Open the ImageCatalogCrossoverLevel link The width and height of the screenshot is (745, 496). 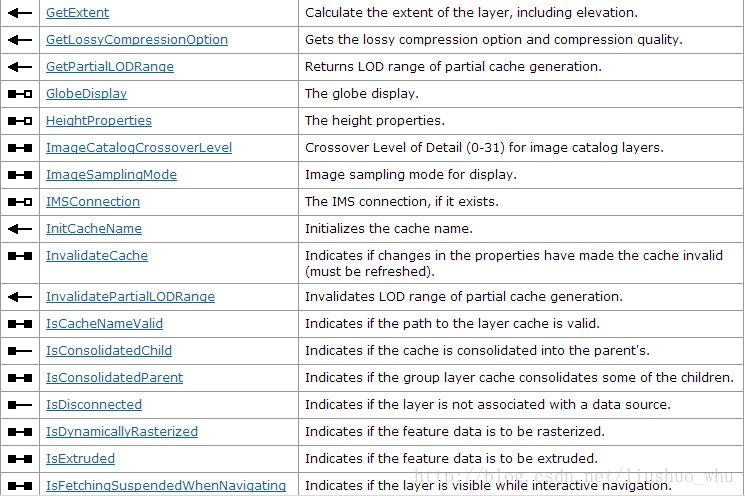(139, 148)
